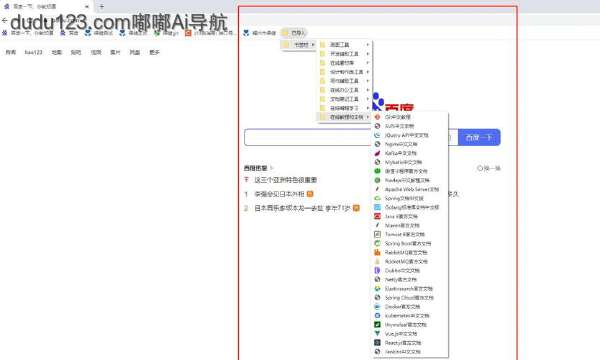600x360 pixels.
Task: Open the Docker official docs bookmark icon
Action: pyautogui.click(x=377, y=306)
